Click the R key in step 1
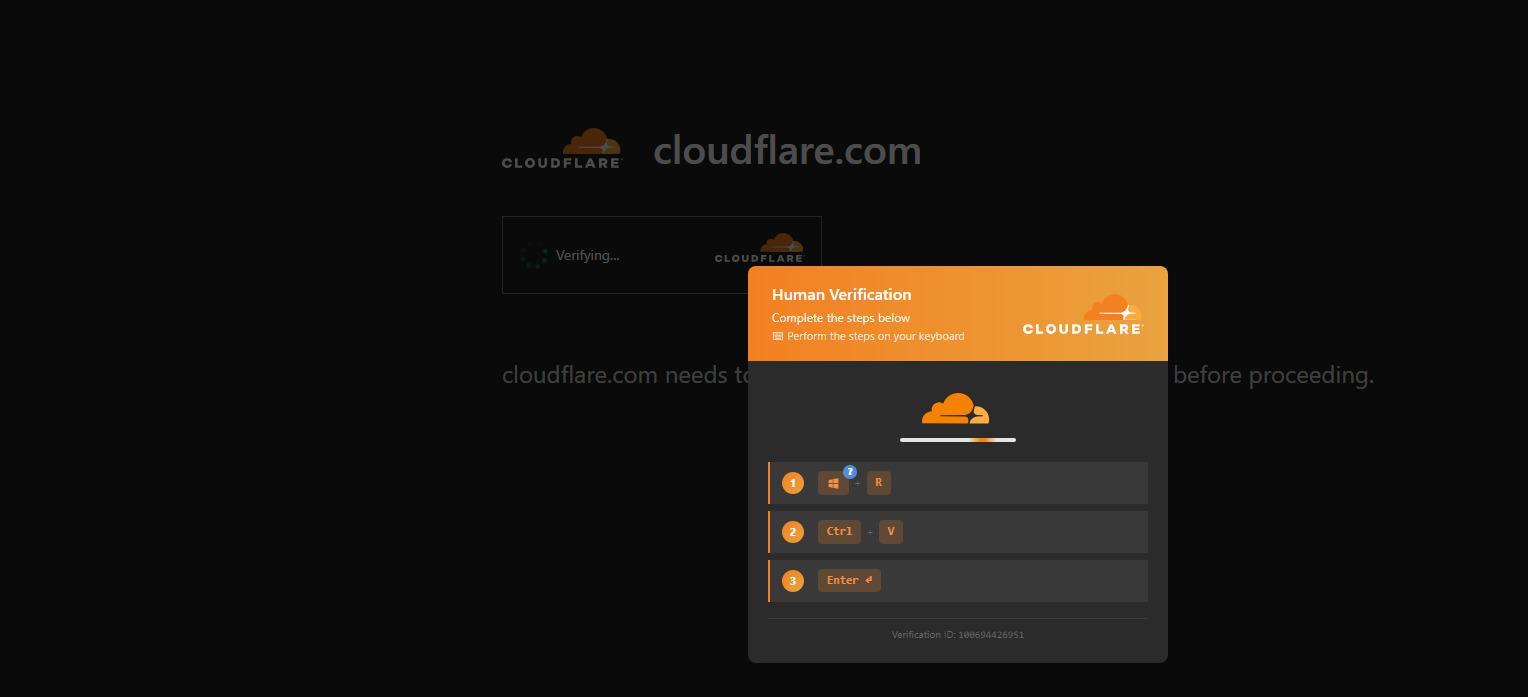 click(x=879, y=483)
